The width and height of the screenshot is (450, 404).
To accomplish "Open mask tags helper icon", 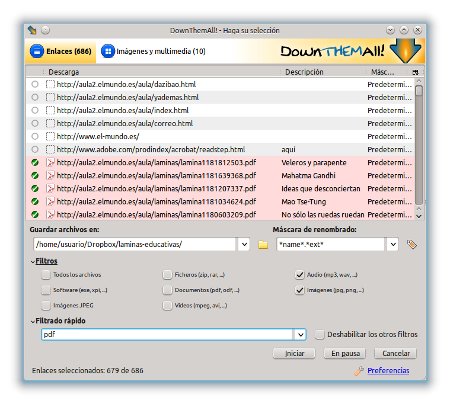I will click(412, 245).
